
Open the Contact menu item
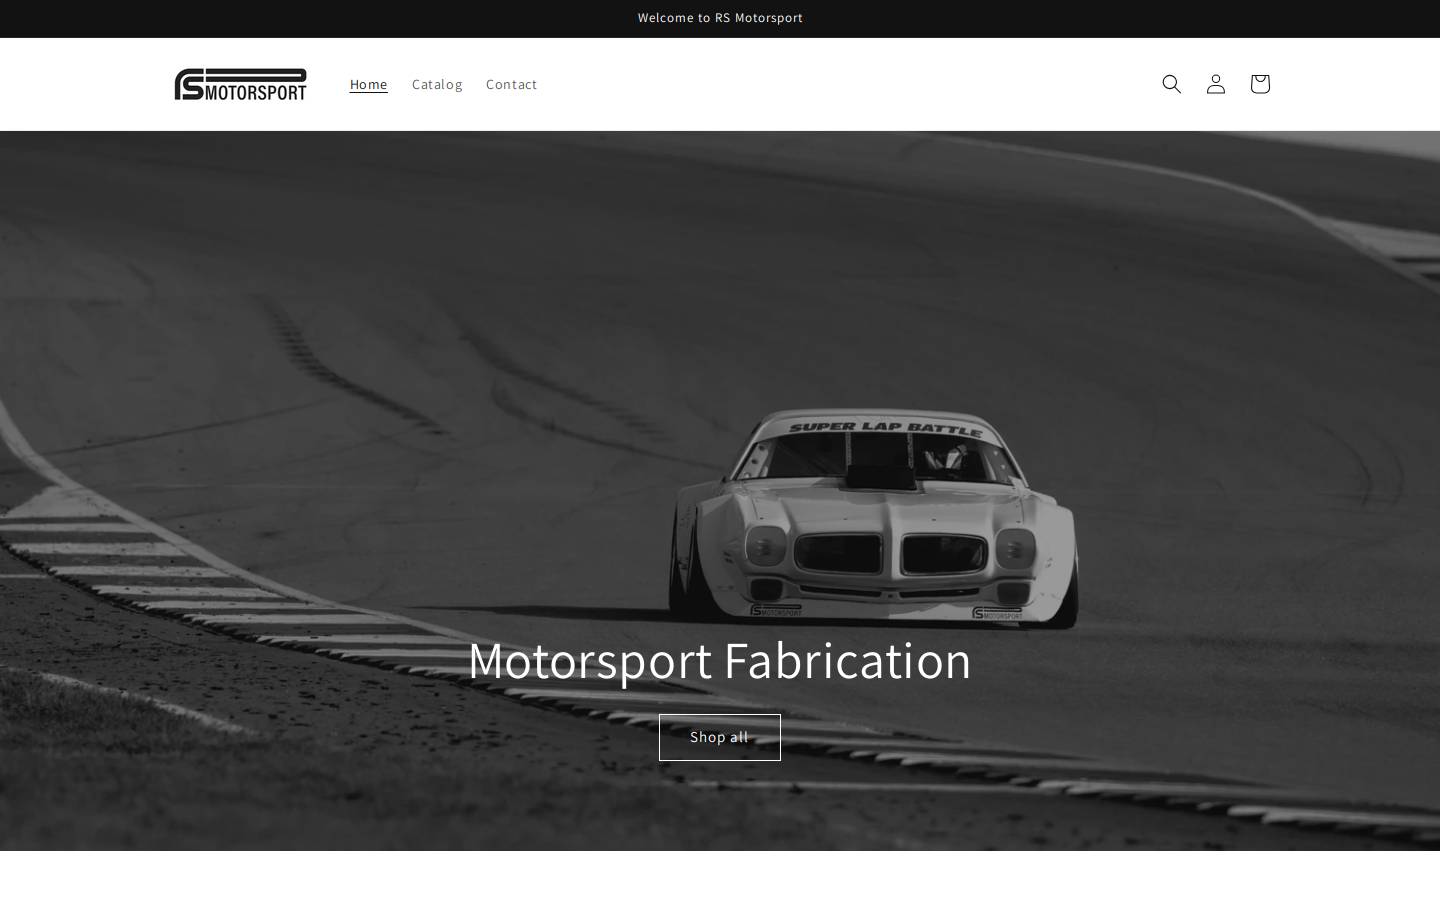tap(511, 84)
